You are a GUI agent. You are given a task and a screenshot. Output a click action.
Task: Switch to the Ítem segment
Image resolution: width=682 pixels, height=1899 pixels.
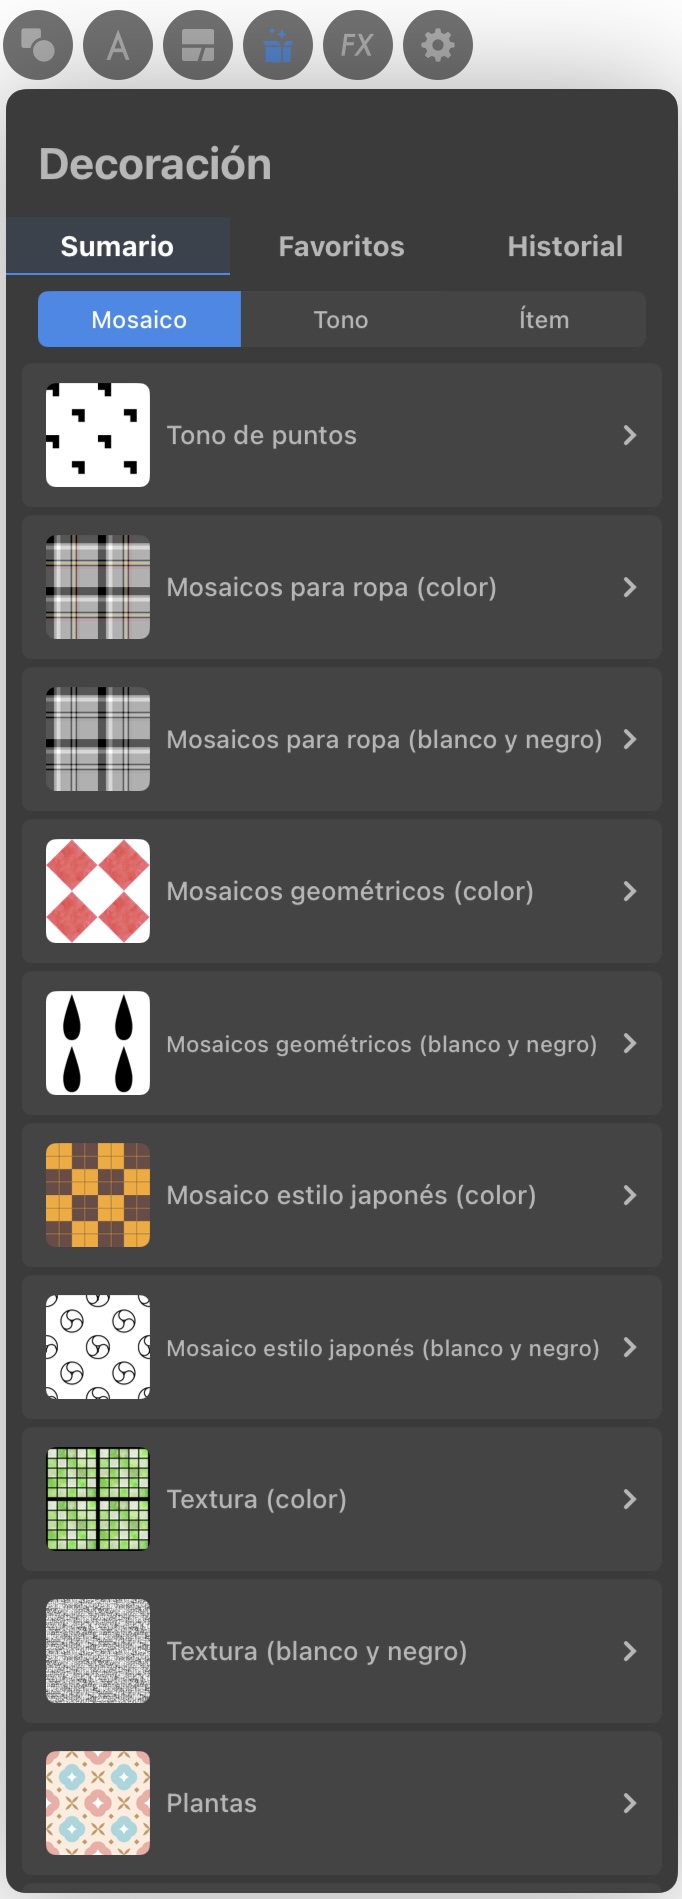pyautogui.click(x=544, y=320)
